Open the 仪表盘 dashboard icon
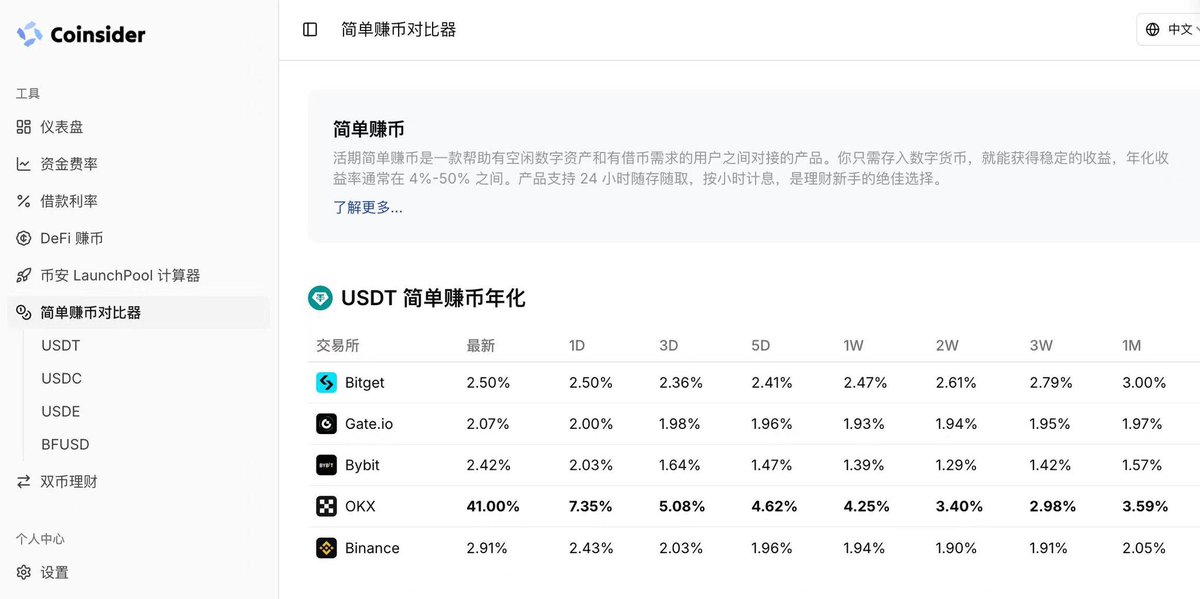1200x599 pixels. (24, 127)
